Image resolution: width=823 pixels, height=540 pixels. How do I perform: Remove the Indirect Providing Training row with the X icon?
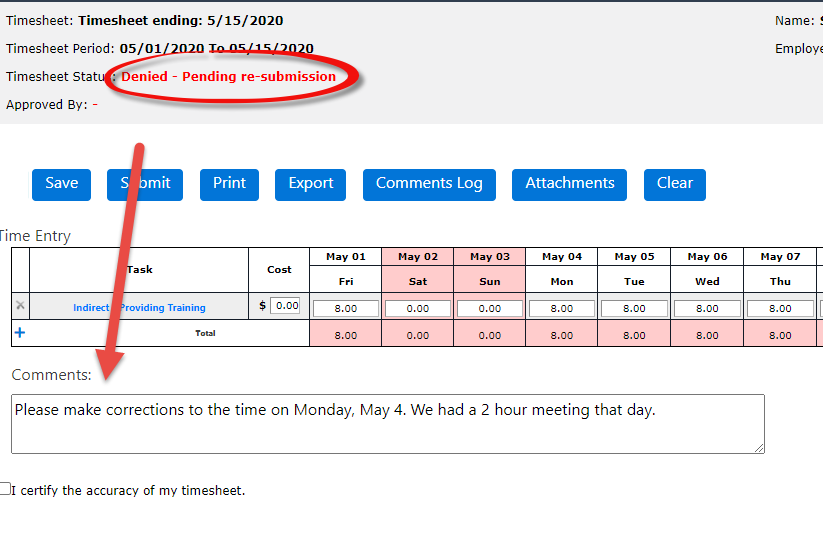(x=20, y=305)
